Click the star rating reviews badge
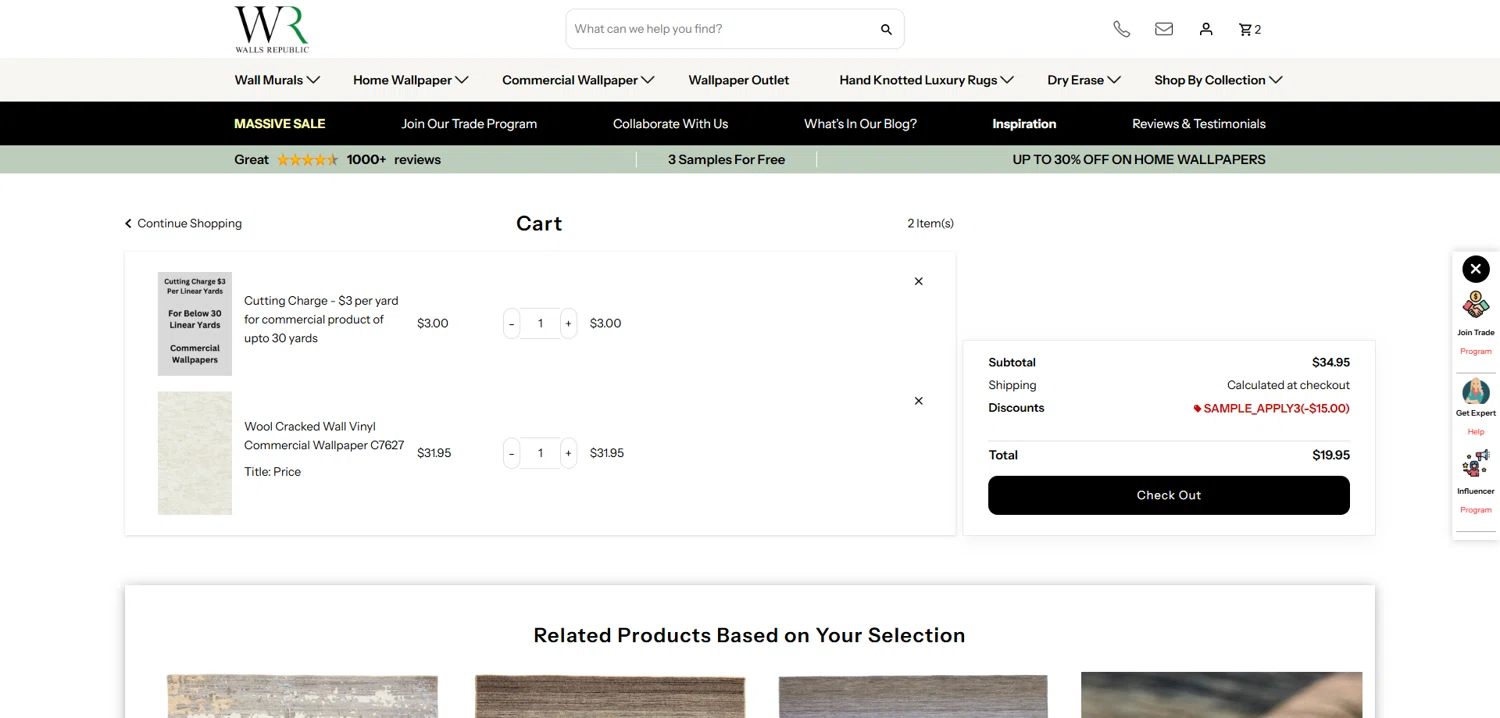The width and height of the screenshot is (1500, 718). pyautogui.click(x=308, y=160)
